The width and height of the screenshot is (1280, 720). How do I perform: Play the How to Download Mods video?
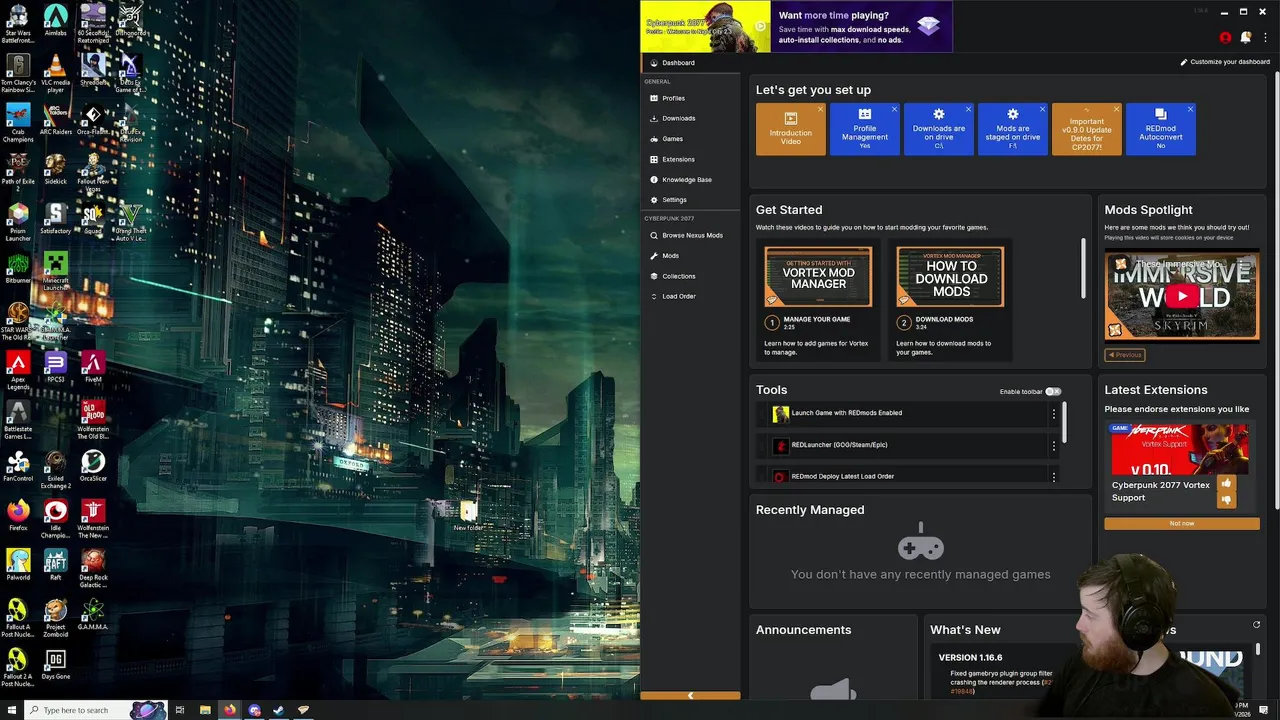pos(950,277)
